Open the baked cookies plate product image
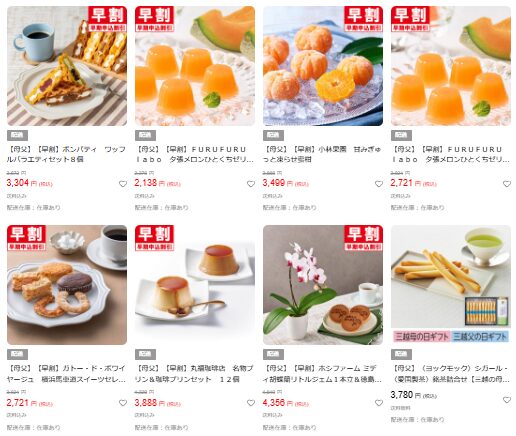This screenshot has height=436, width=516. [67, 285]
